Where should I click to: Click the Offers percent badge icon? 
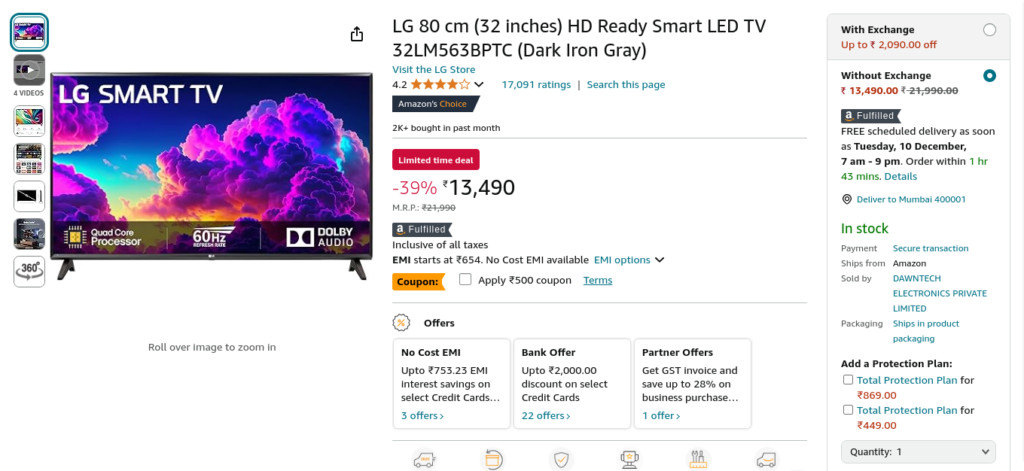pos(401,323)
